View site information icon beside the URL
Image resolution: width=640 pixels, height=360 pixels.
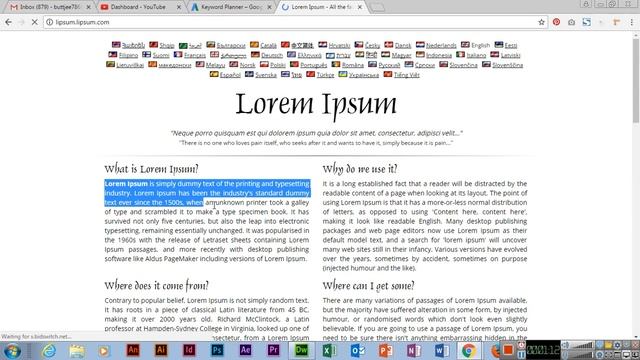tap(49, 22)
